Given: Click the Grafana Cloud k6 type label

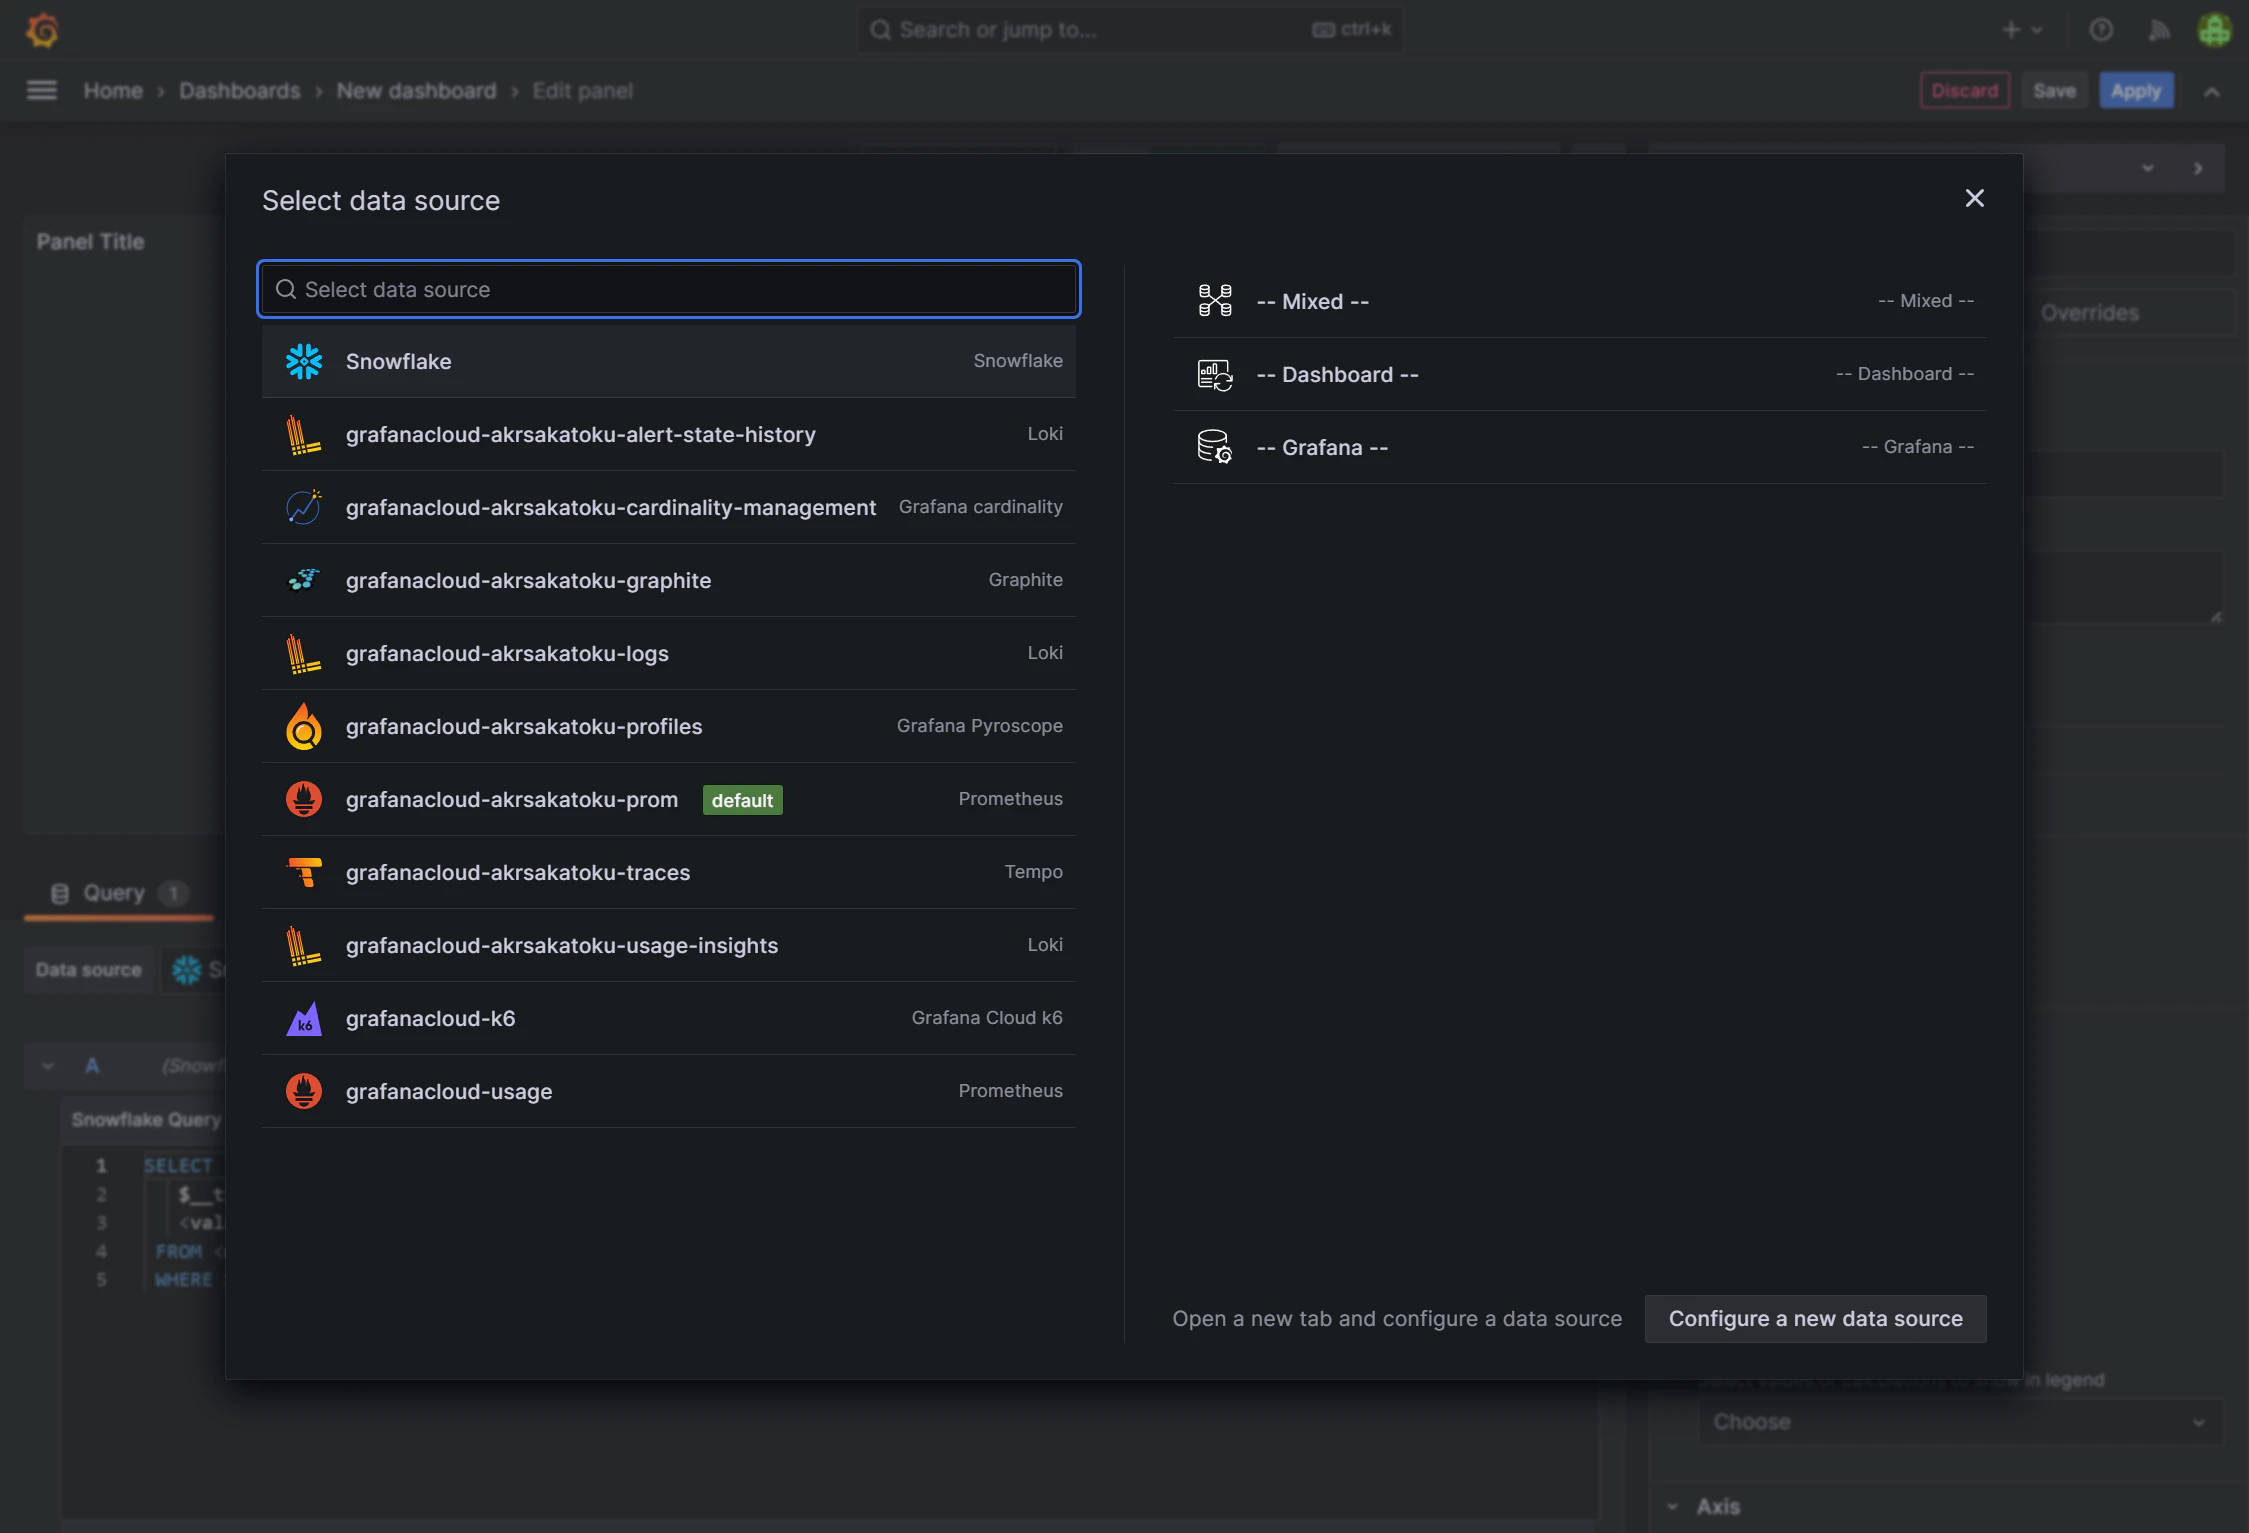Looking at the screenshot, I should tap(987, 1017).
